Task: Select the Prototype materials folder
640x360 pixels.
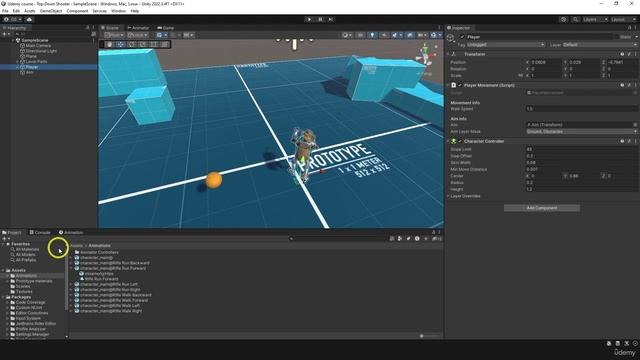Action: (x=34, y=281)
